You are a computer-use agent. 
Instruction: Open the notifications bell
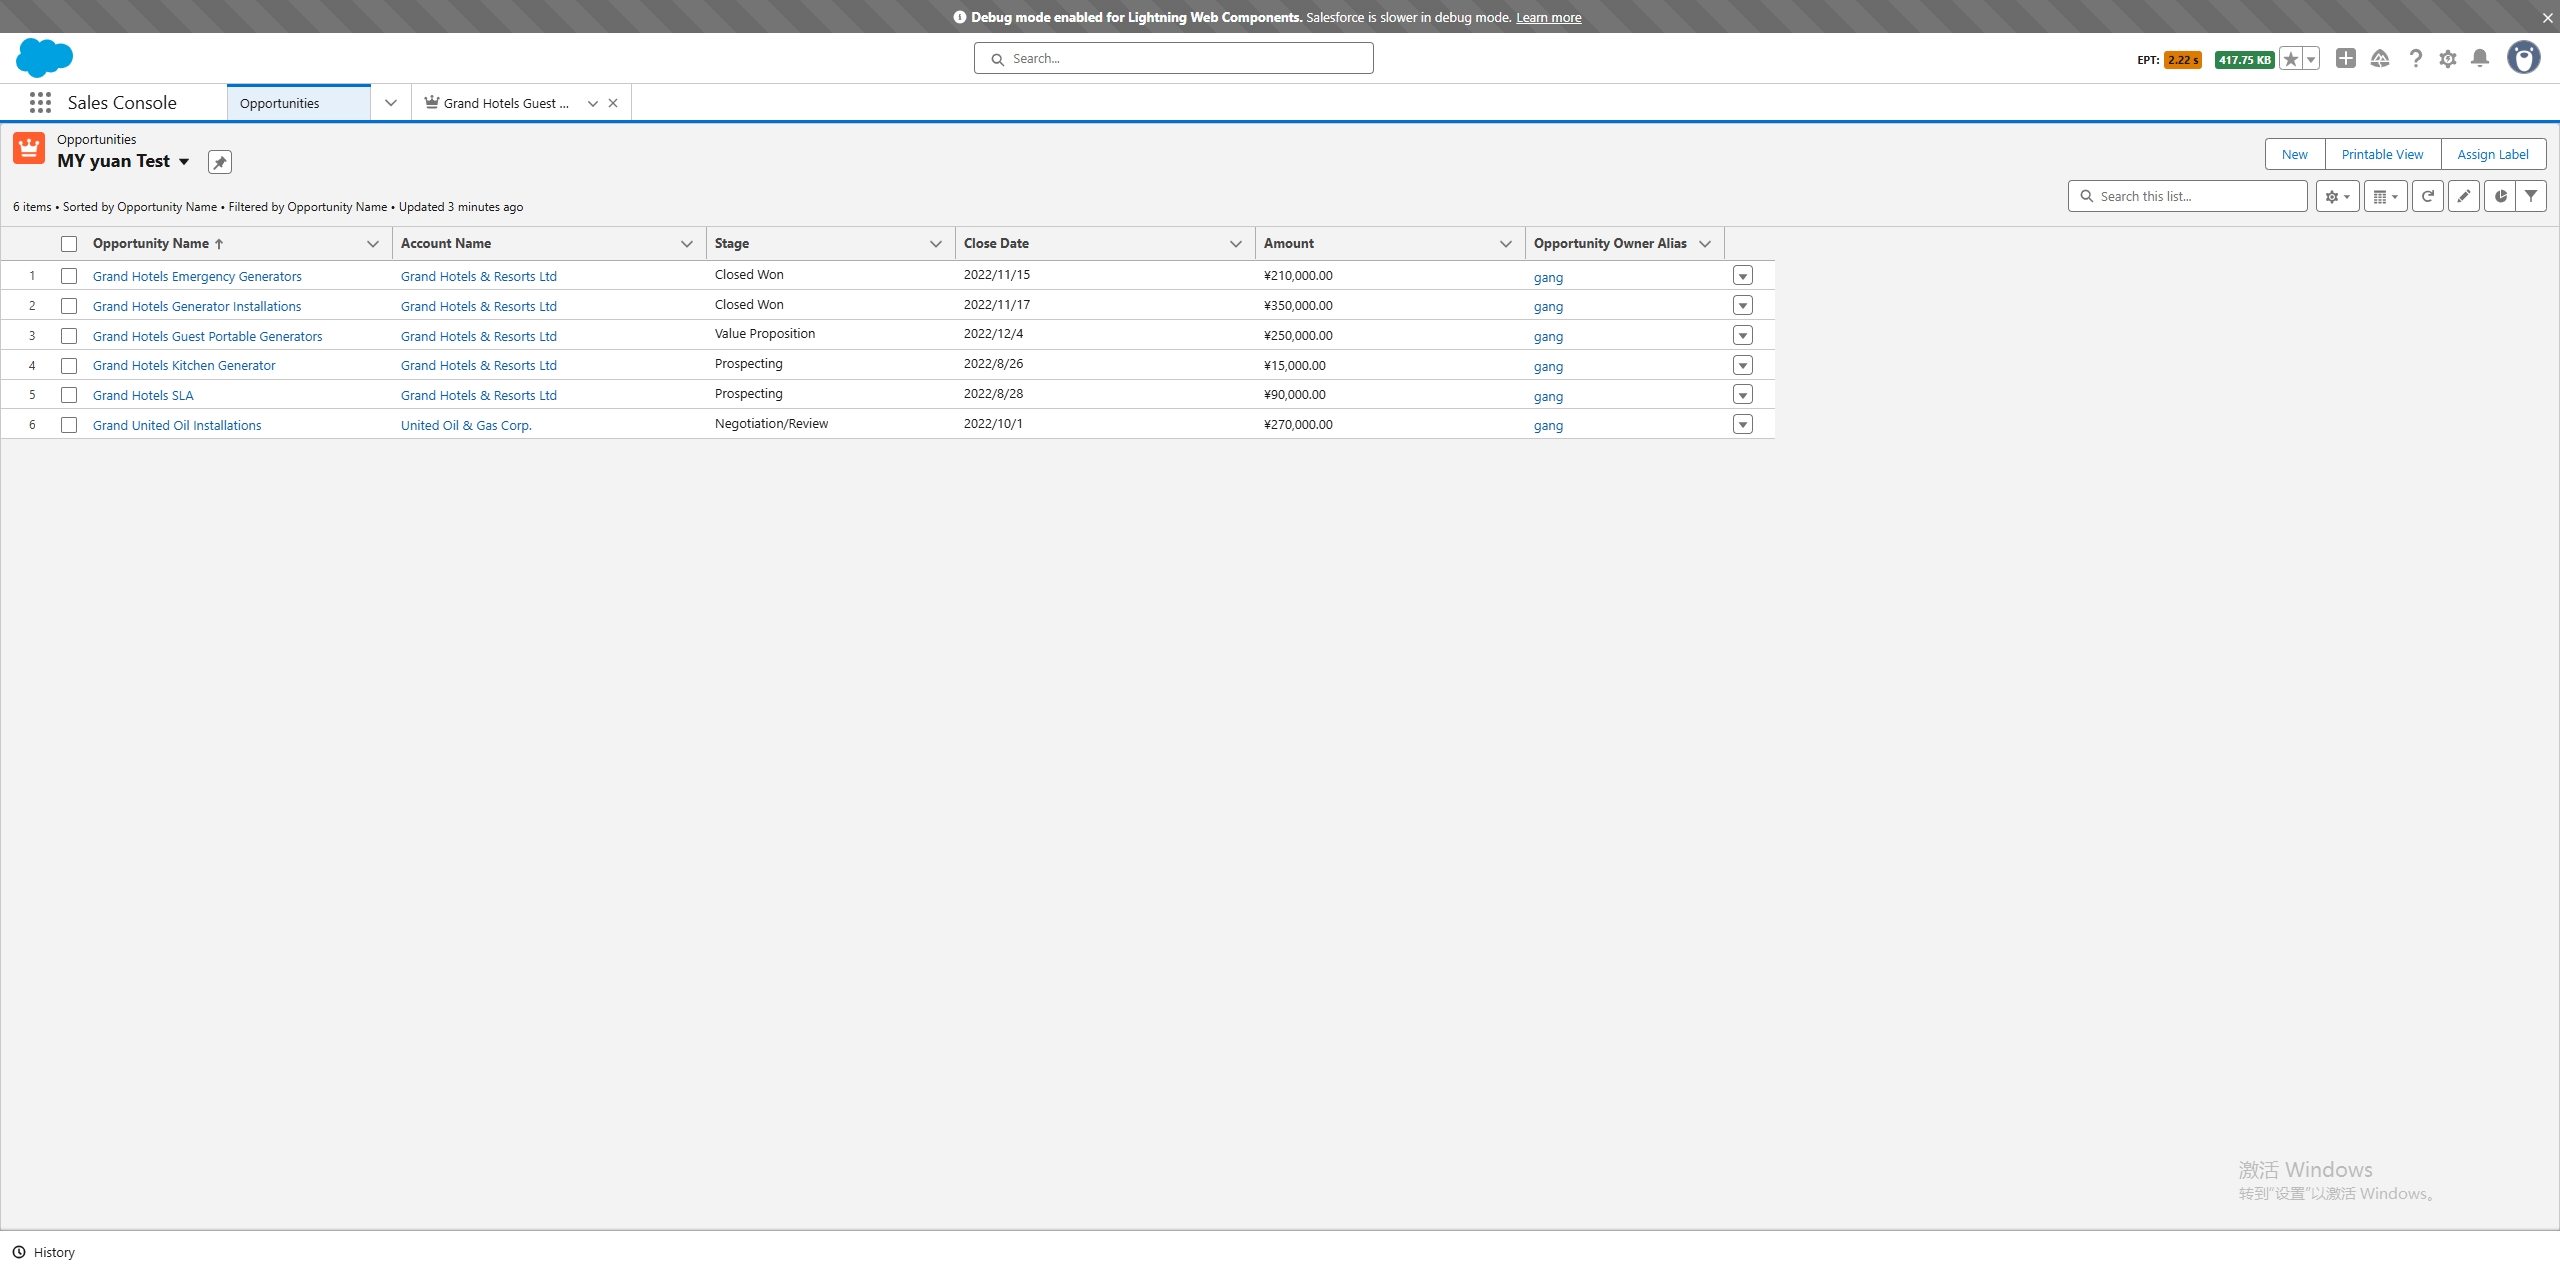coord(2479,59)
